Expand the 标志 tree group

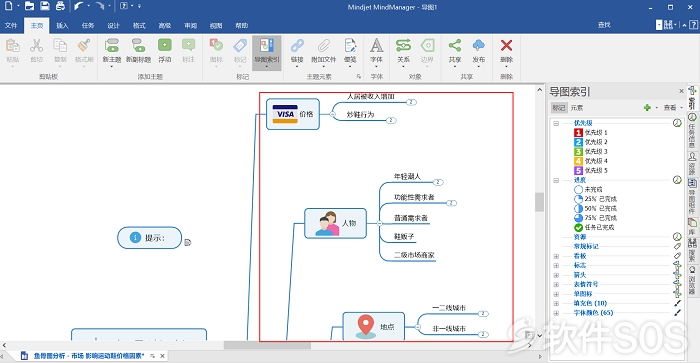(x=556, y=266)
